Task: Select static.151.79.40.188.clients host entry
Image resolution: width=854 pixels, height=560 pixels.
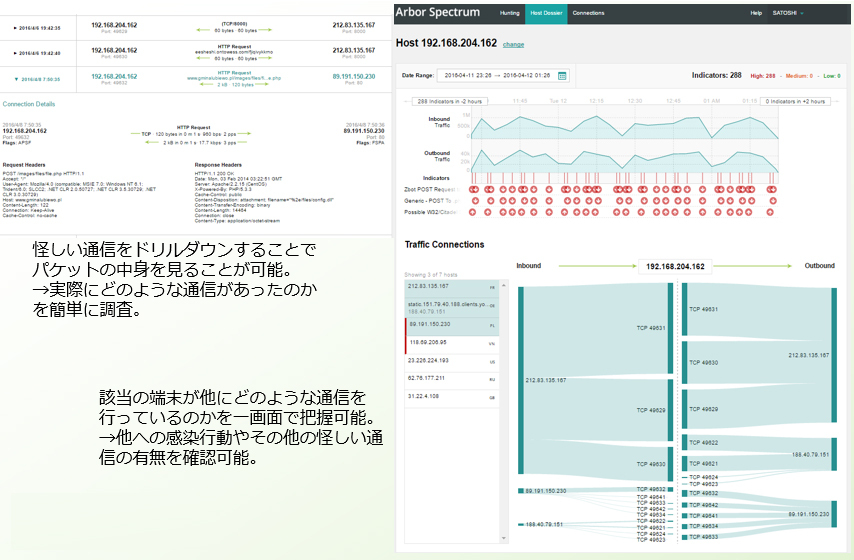Action: (452, 308)
